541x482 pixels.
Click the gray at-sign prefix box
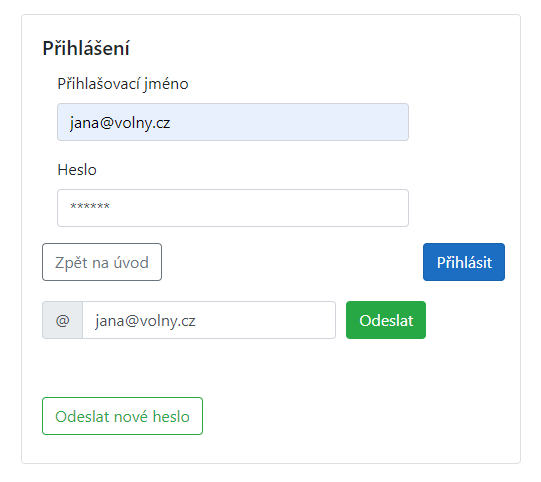(62, 320)
